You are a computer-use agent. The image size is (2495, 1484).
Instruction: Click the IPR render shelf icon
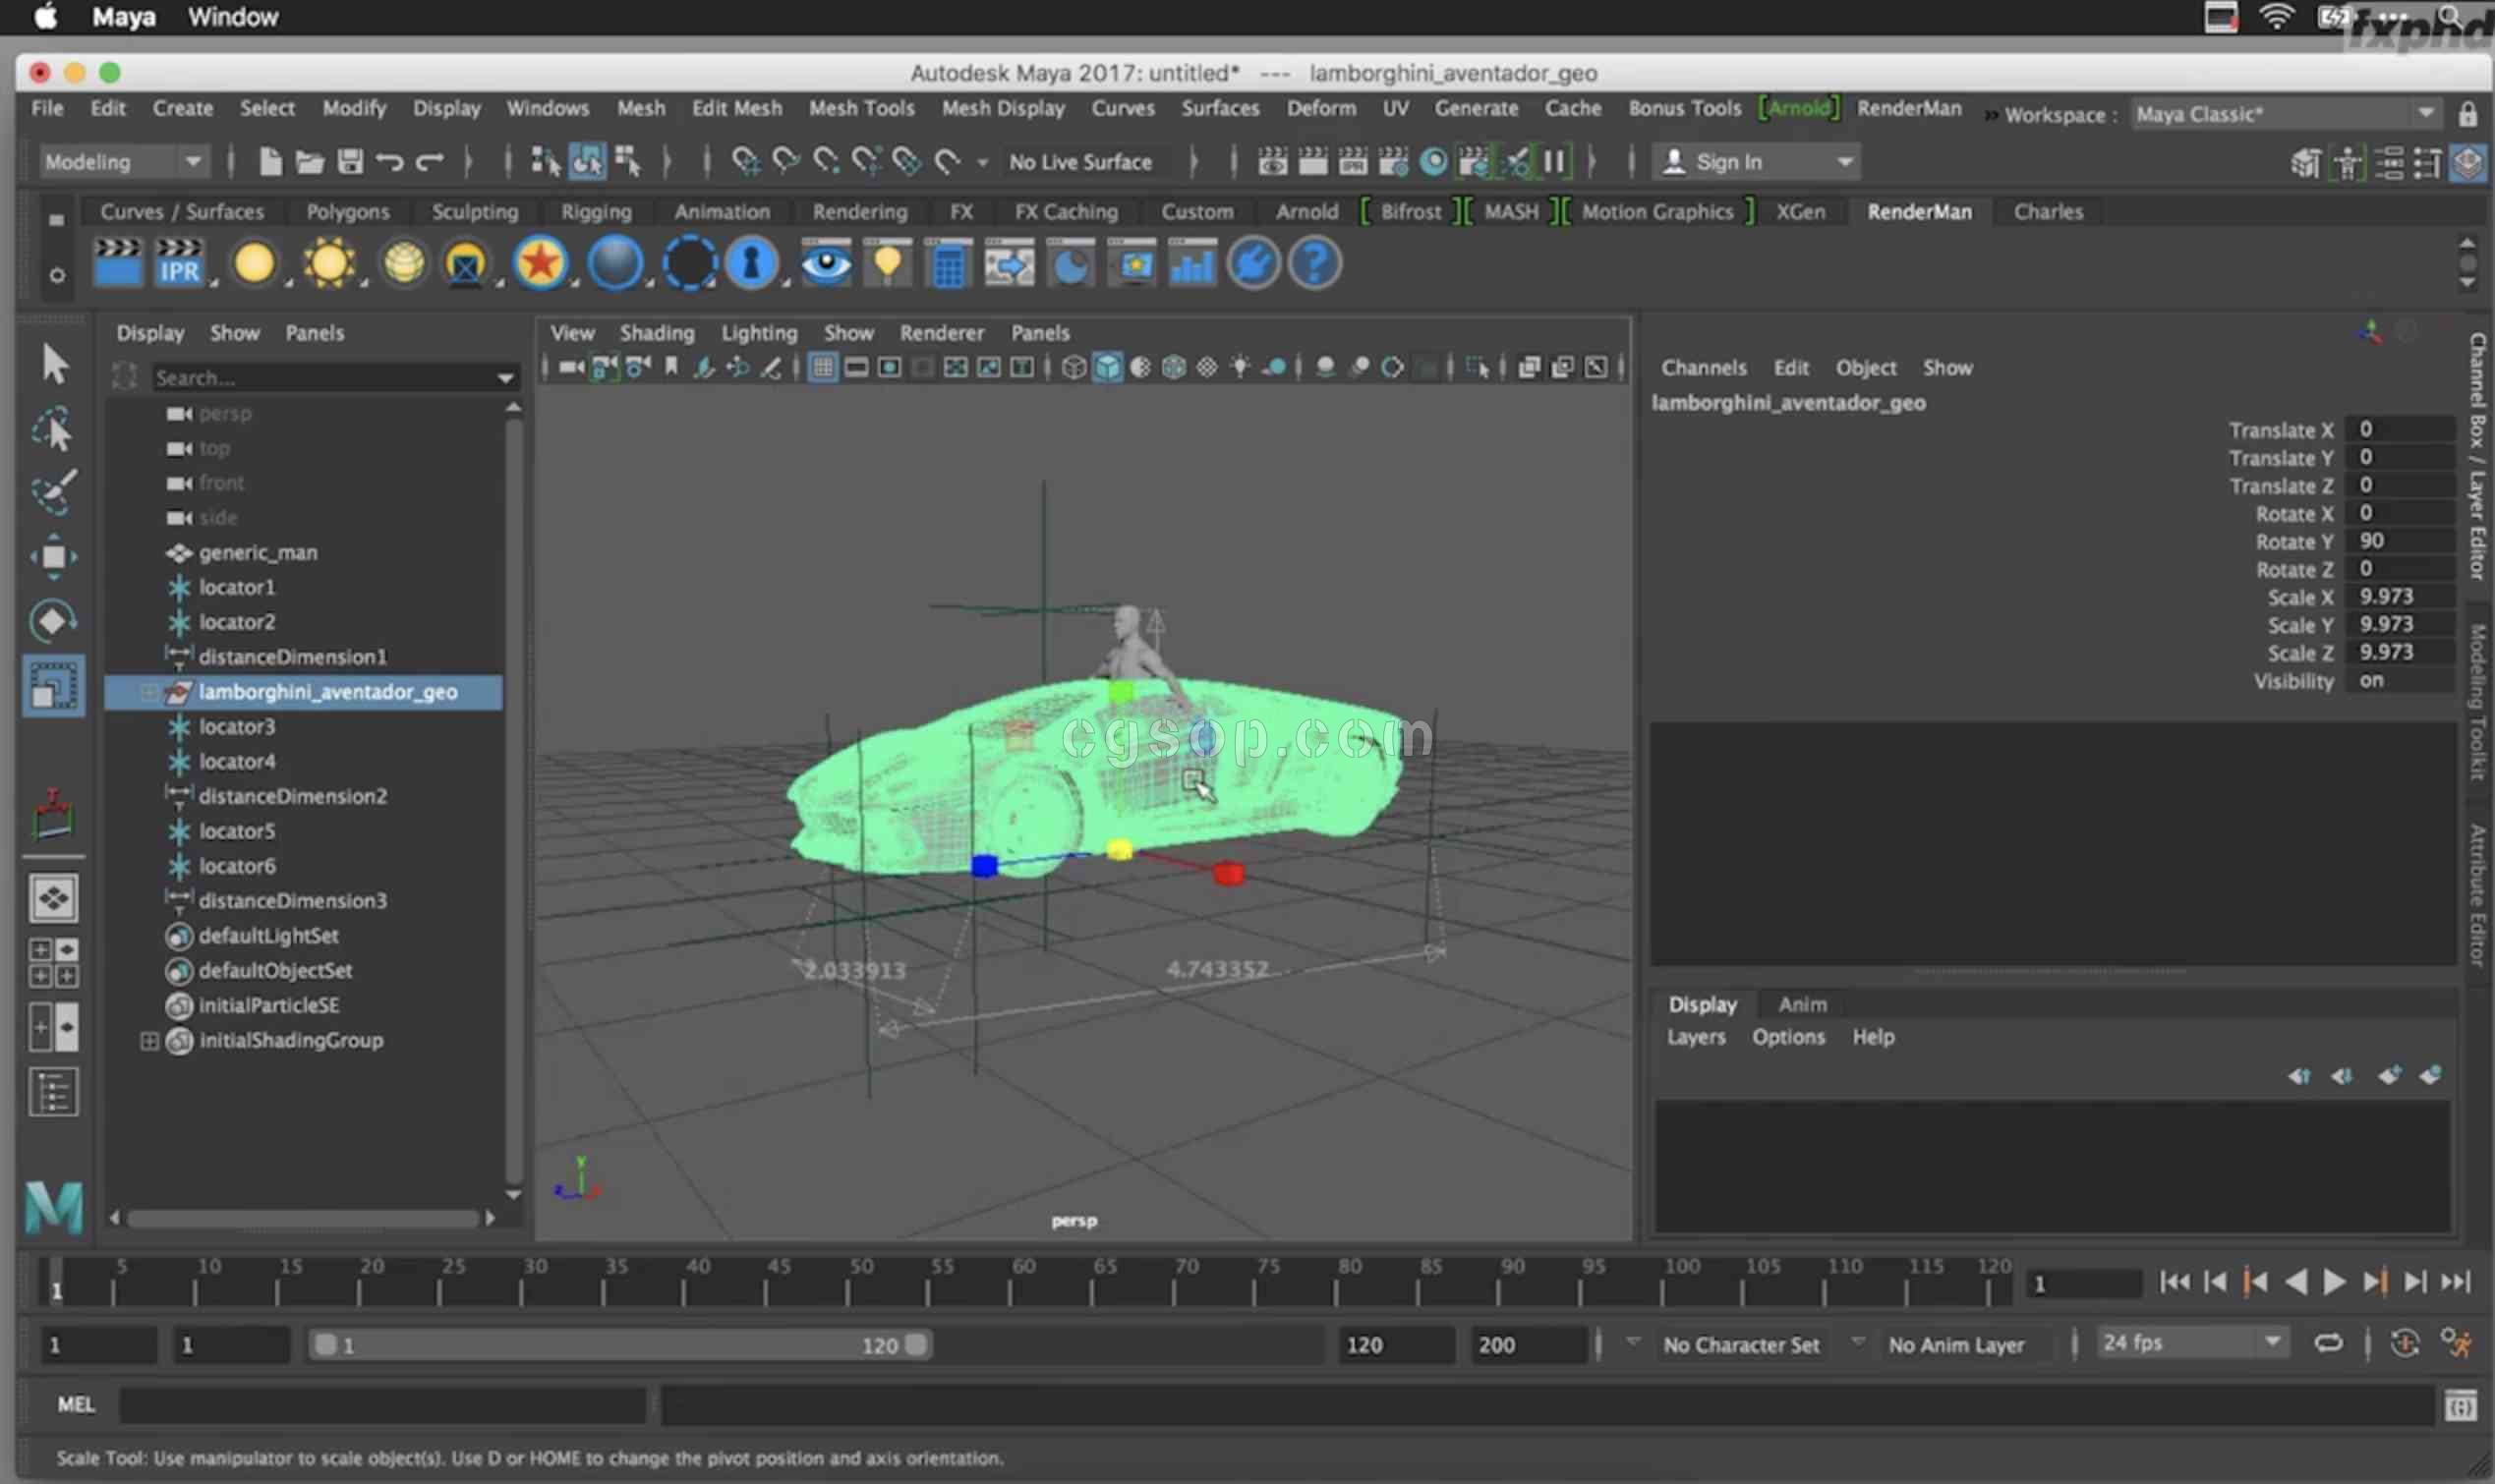(180, 264)
